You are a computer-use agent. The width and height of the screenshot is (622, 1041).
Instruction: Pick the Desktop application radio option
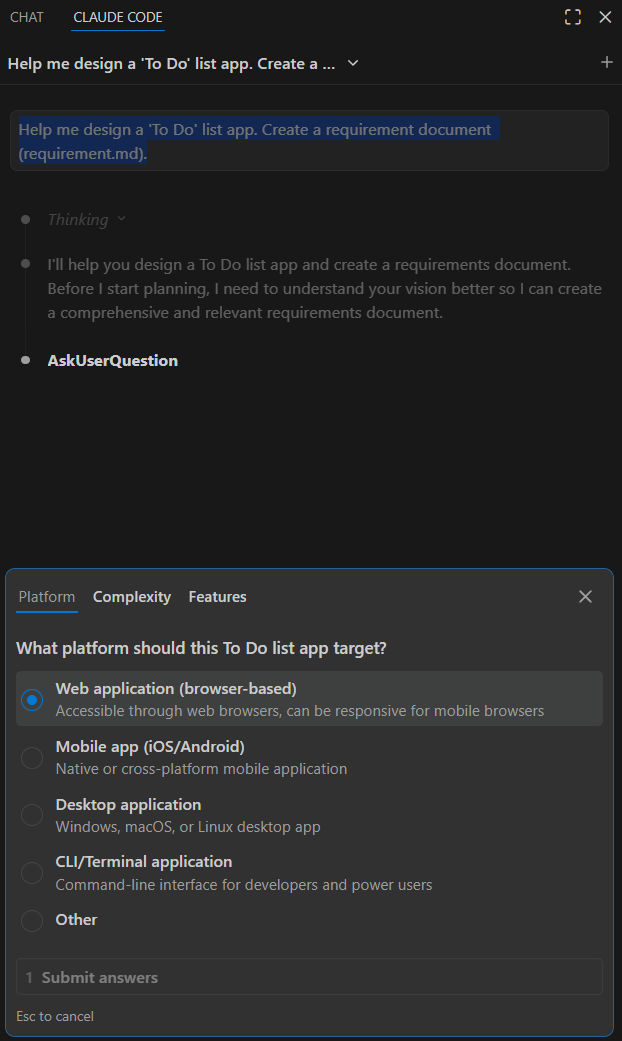pyautogui.click(x=32, y=815)
